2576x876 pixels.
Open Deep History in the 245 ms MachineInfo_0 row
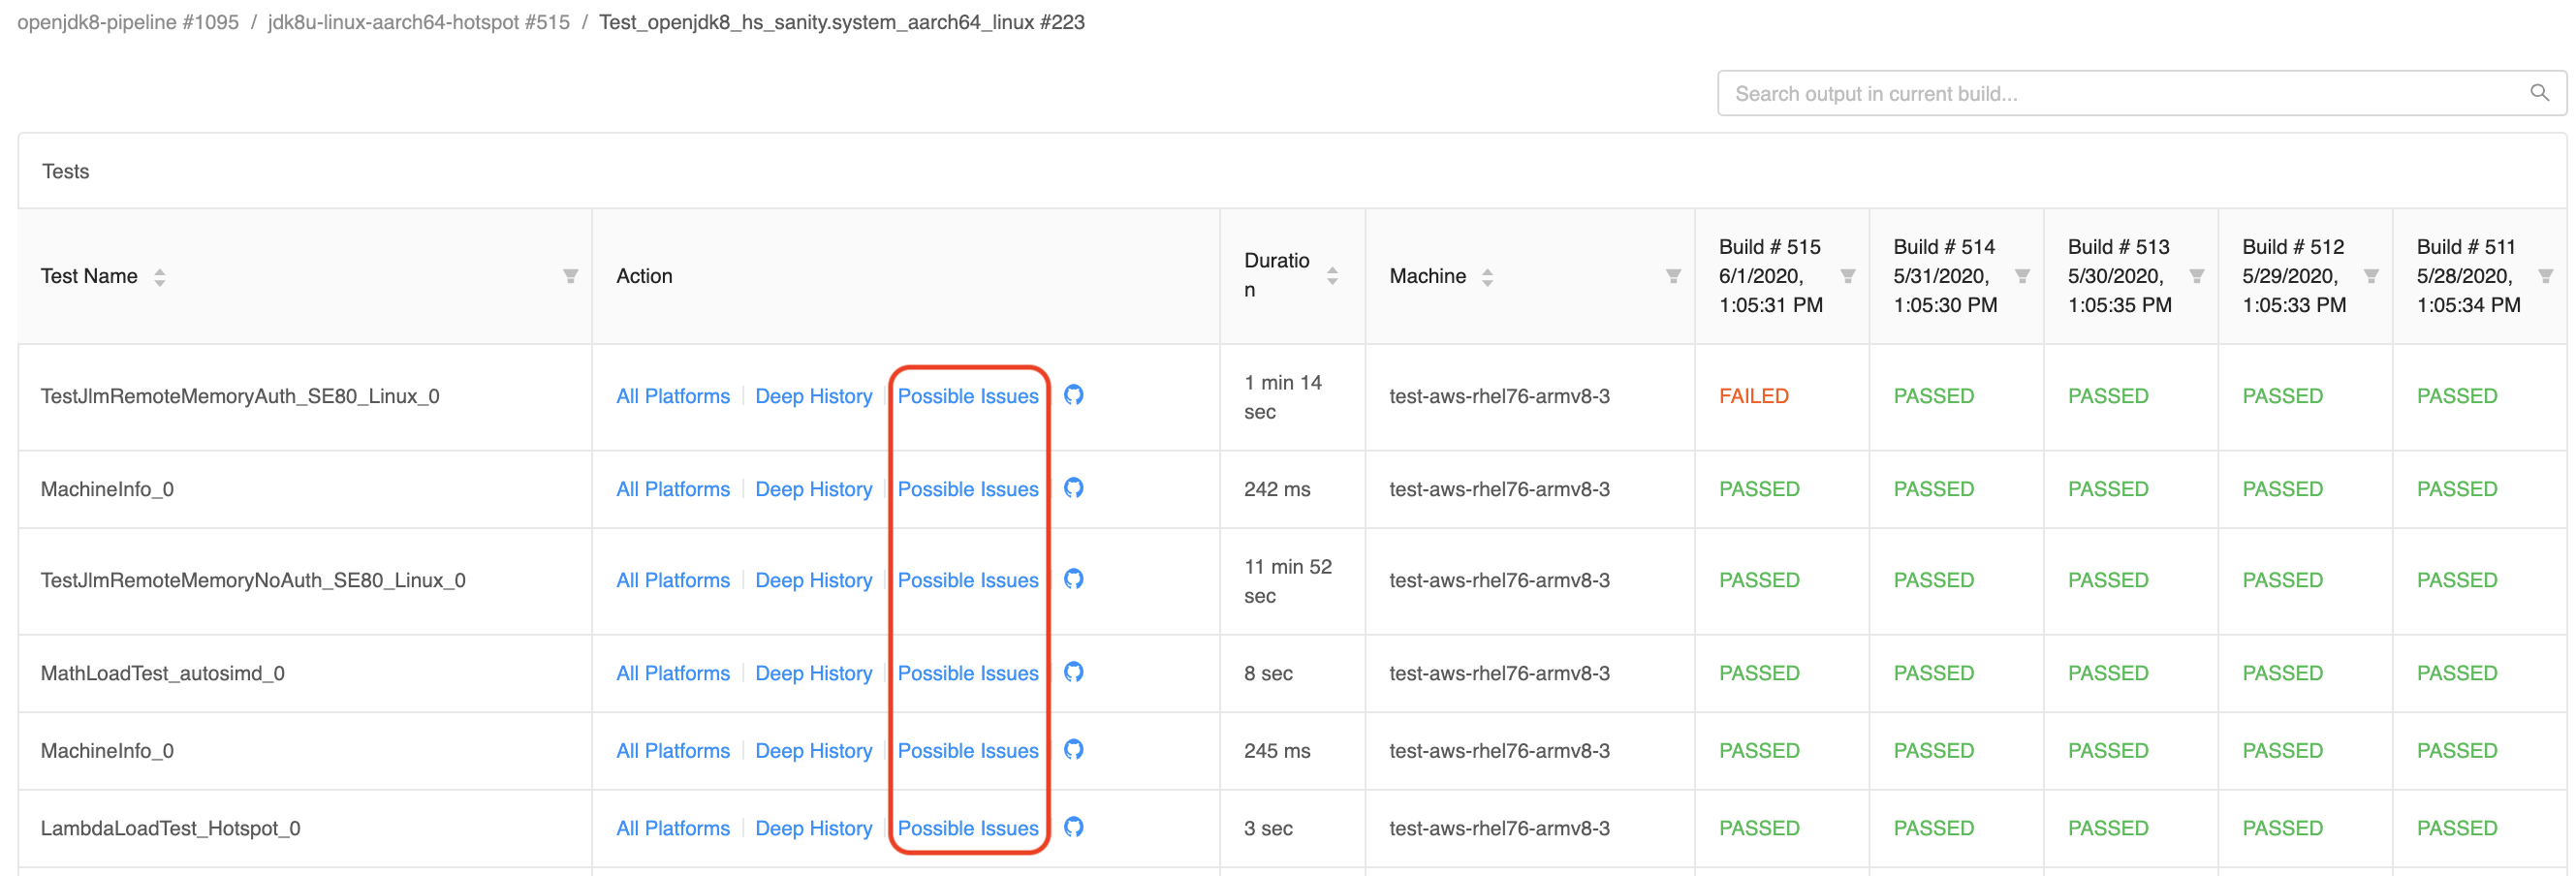pos(814,751)
